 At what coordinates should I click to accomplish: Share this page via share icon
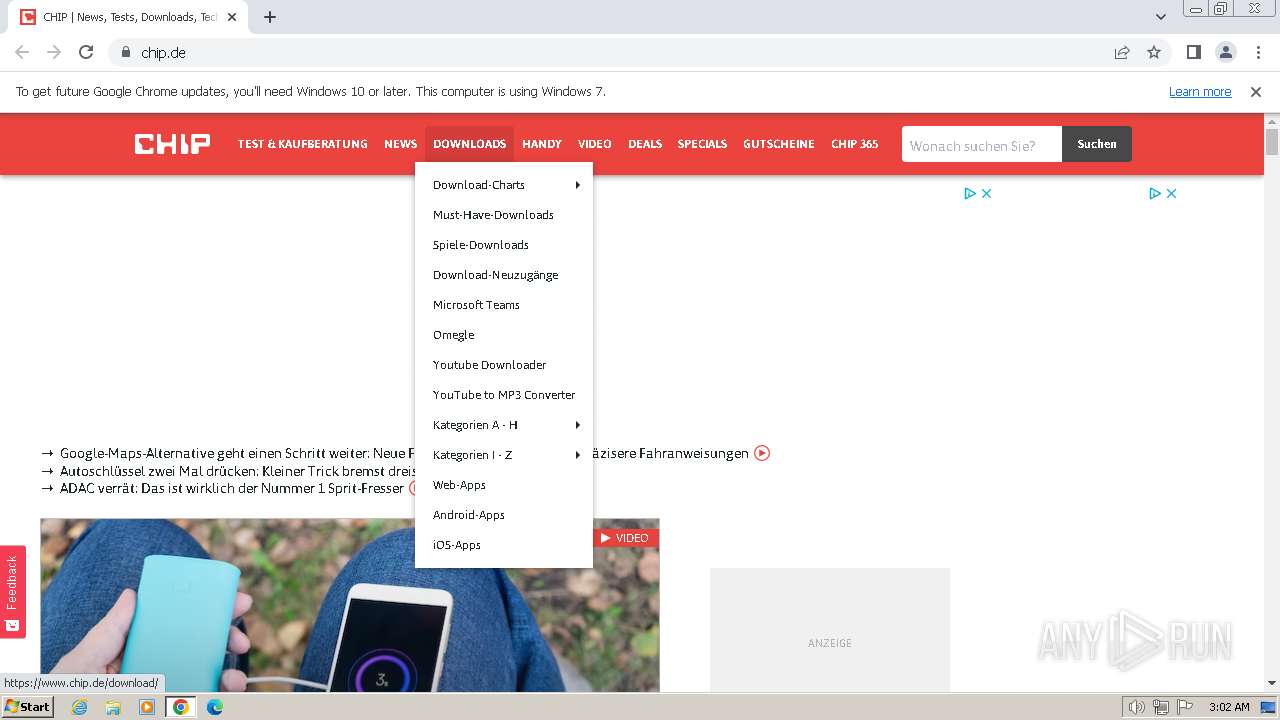(1122, 52)
